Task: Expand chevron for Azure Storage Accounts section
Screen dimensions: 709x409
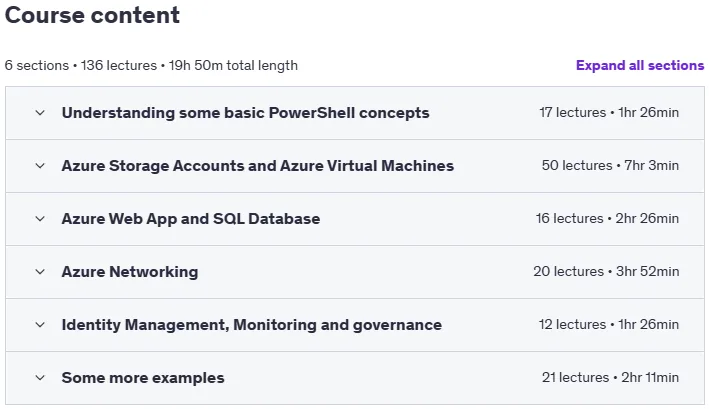Action: point(40,166)
